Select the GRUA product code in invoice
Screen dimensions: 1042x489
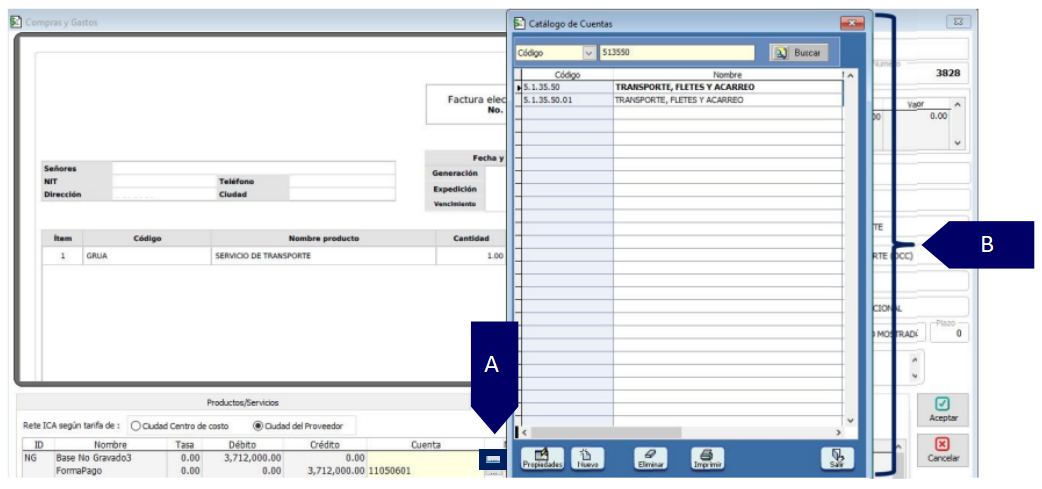tap(96, 256)
